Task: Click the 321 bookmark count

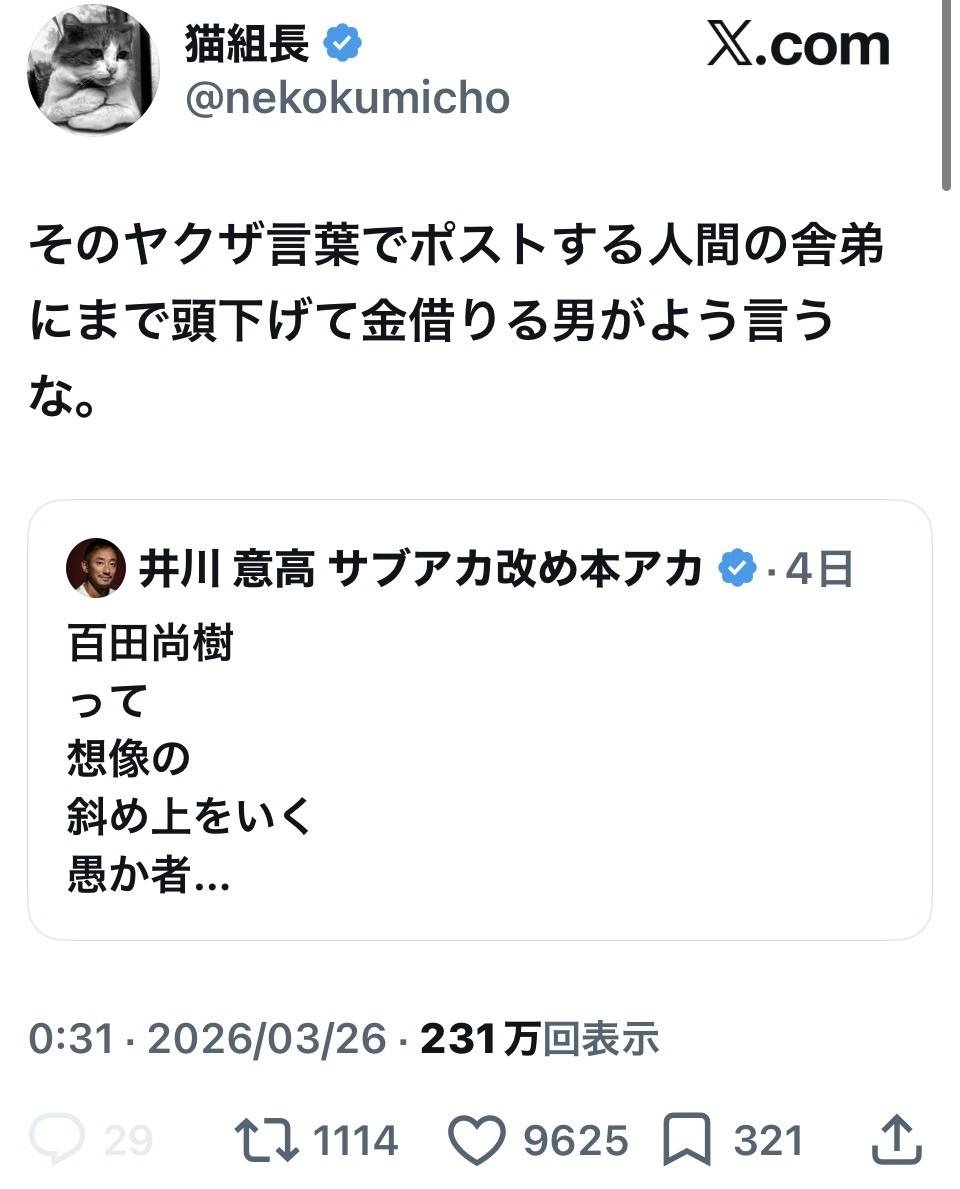Action: point(768,1140)
